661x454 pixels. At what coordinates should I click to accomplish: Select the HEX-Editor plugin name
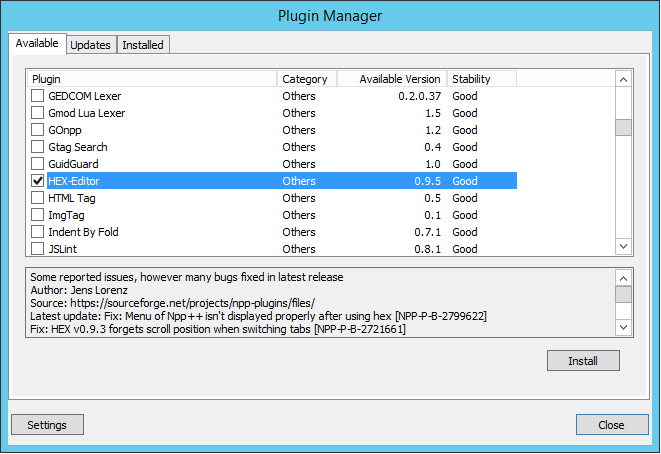point(74,181)
